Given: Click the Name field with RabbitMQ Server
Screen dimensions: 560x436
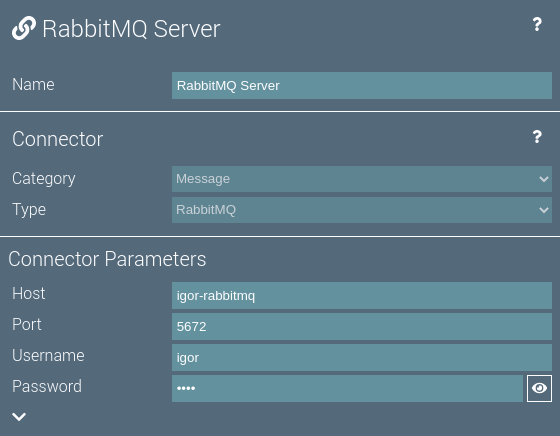Looking at the screenshot, I should [x=362, y=86].
